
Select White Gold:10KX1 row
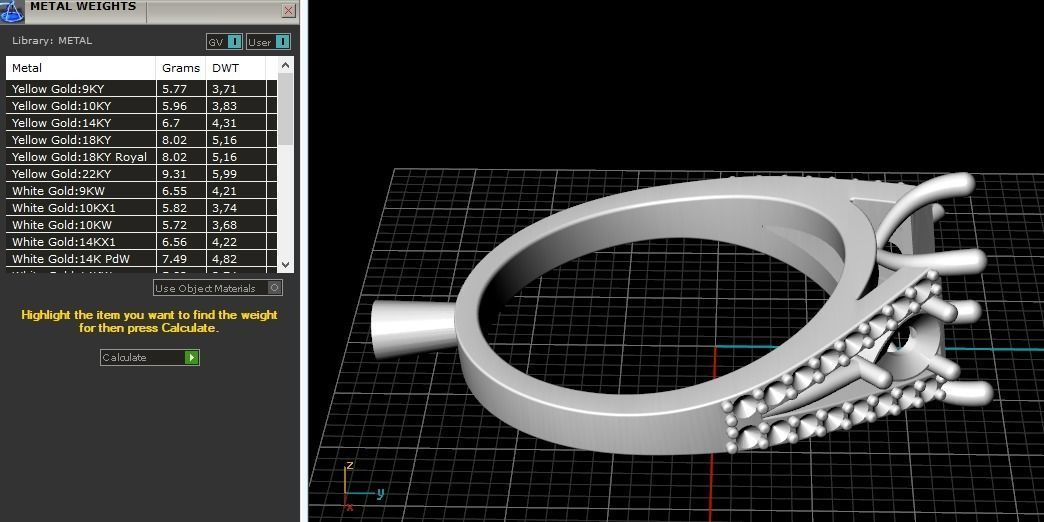(x=141, y=208)
